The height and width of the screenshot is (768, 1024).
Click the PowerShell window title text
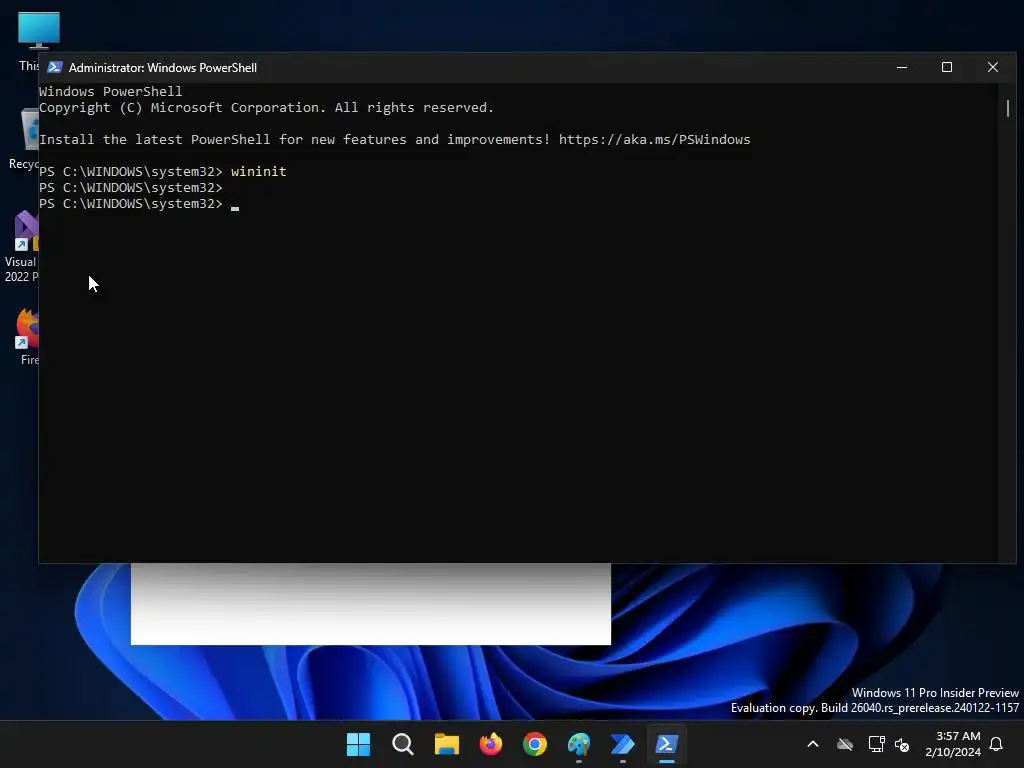[163, 67]
